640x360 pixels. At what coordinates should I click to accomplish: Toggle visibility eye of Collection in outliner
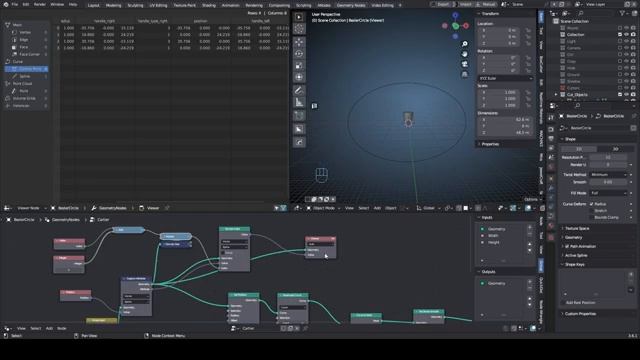coord(627,35)
